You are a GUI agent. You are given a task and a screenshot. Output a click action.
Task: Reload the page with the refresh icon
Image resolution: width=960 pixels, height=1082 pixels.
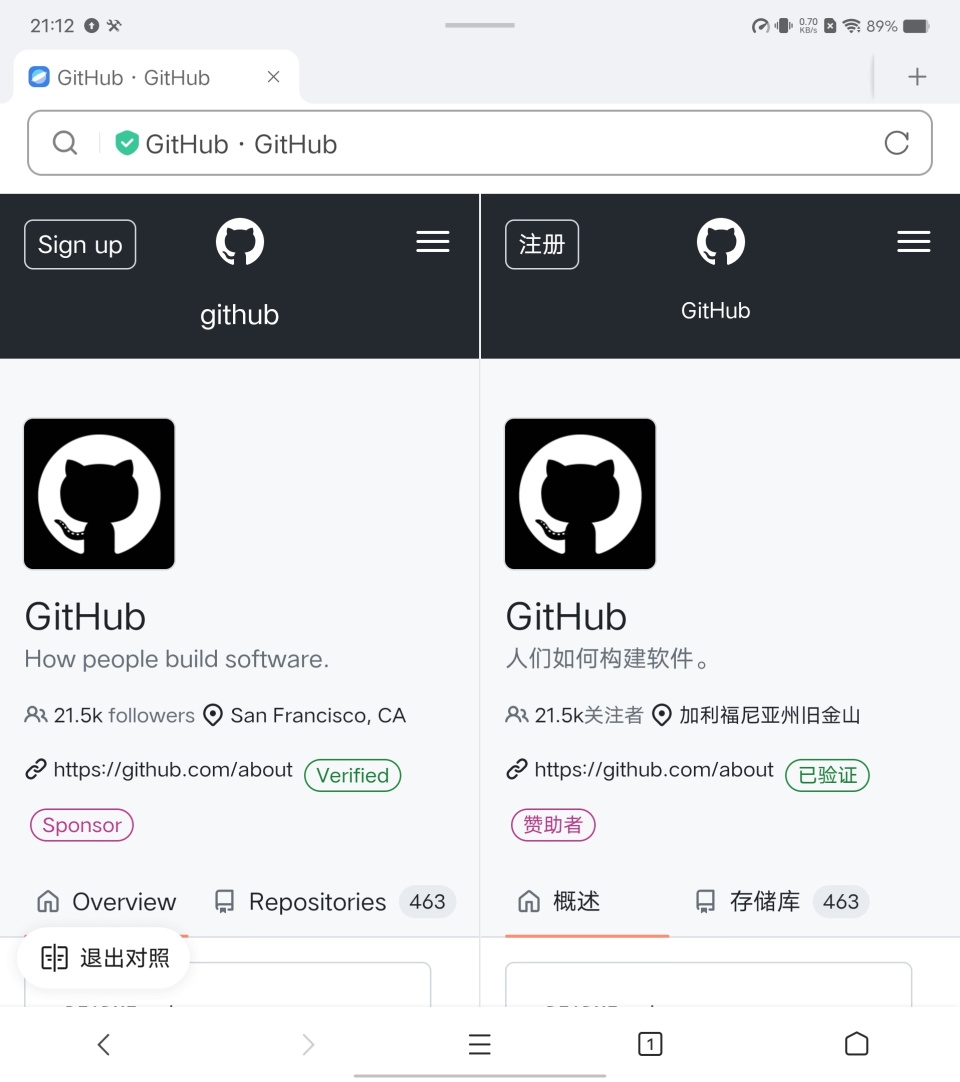[897, 143]
